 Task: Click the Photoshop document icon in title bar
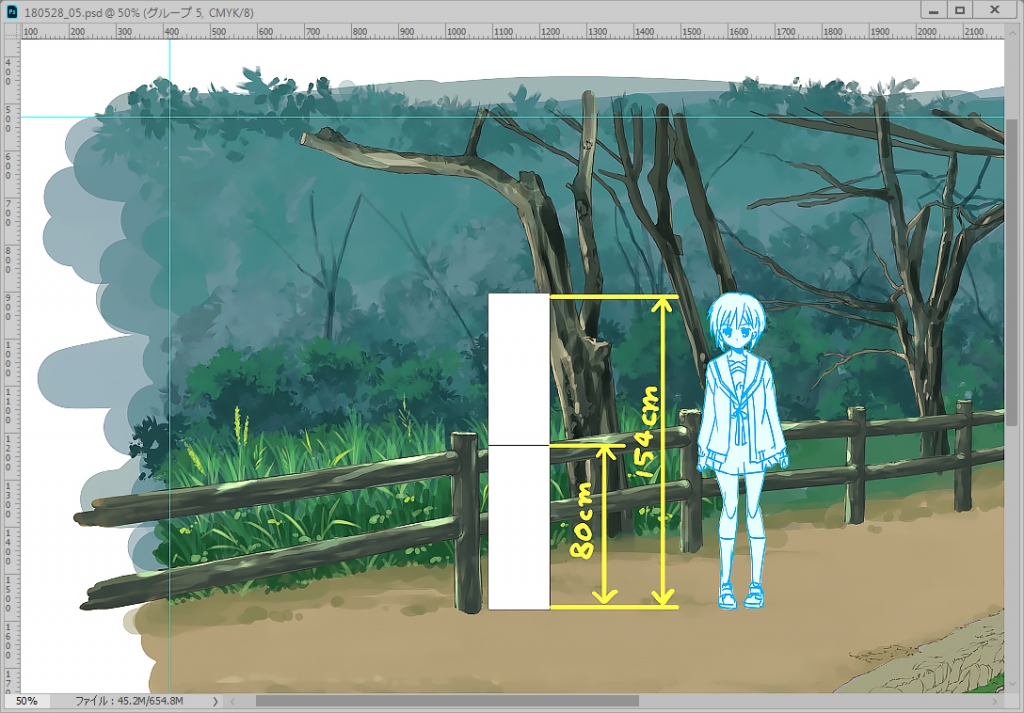(12, 12)
